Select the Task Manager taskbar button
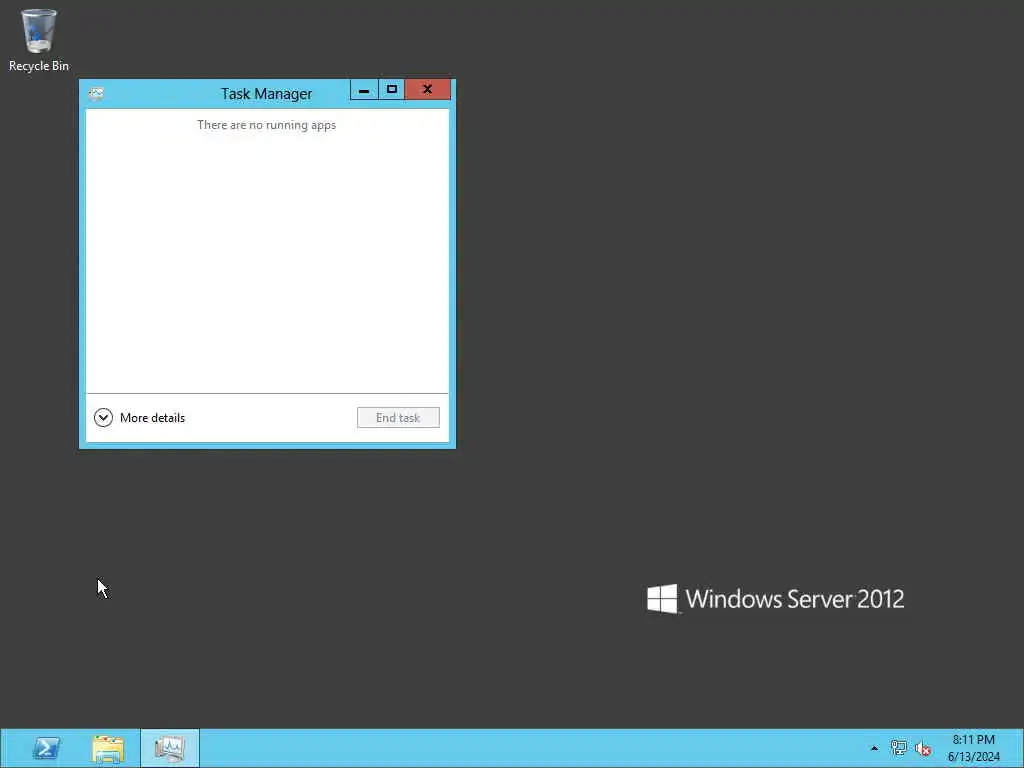Image resolution: width=1024 pixels, height=768 pixels. (x=170, y=748)
